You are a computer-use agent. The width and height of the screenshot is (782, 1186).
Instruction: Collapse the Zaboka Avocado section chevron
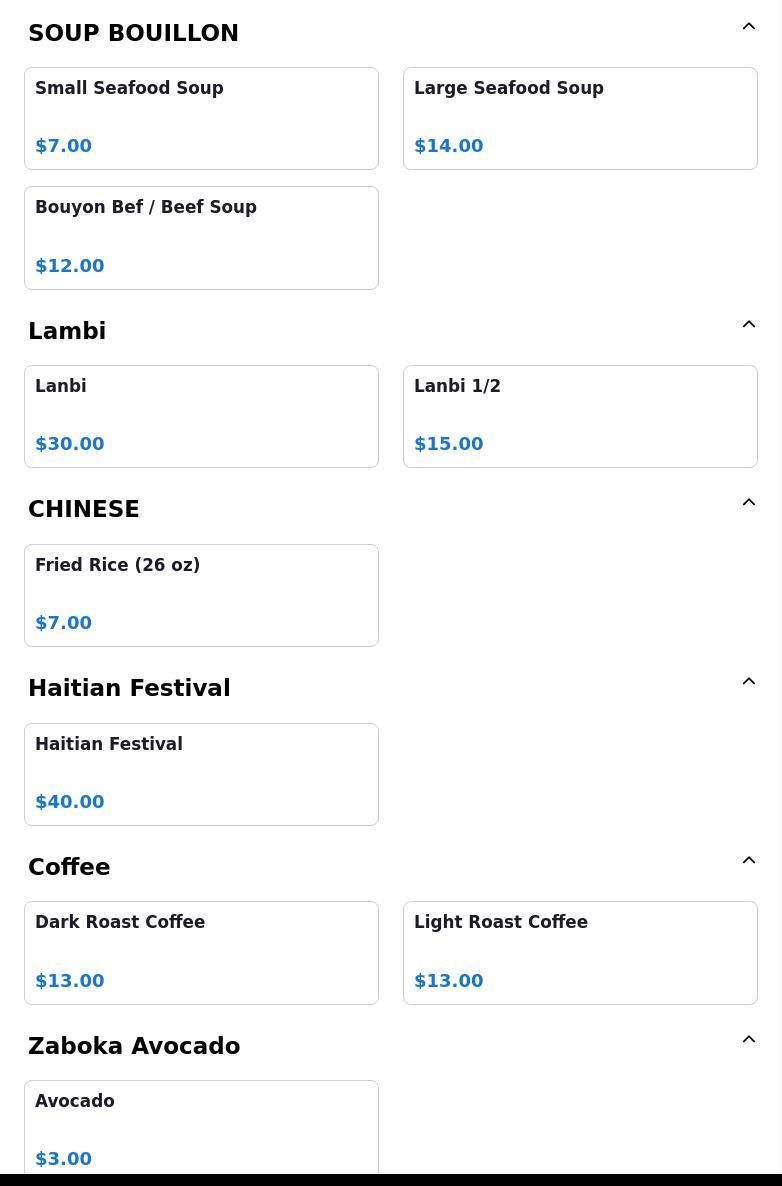point(748,1040)
